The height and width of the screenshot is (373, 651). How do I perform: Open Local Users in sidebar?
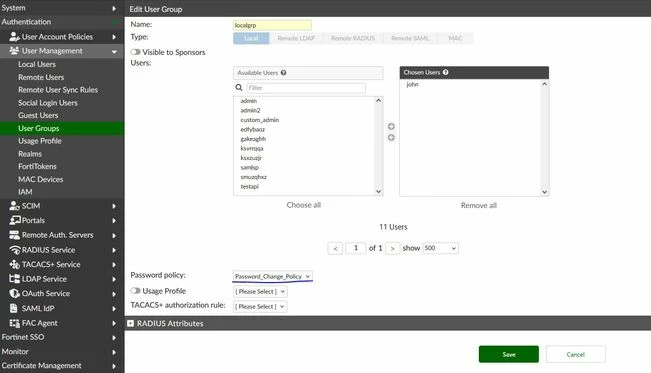click(37, 64)
